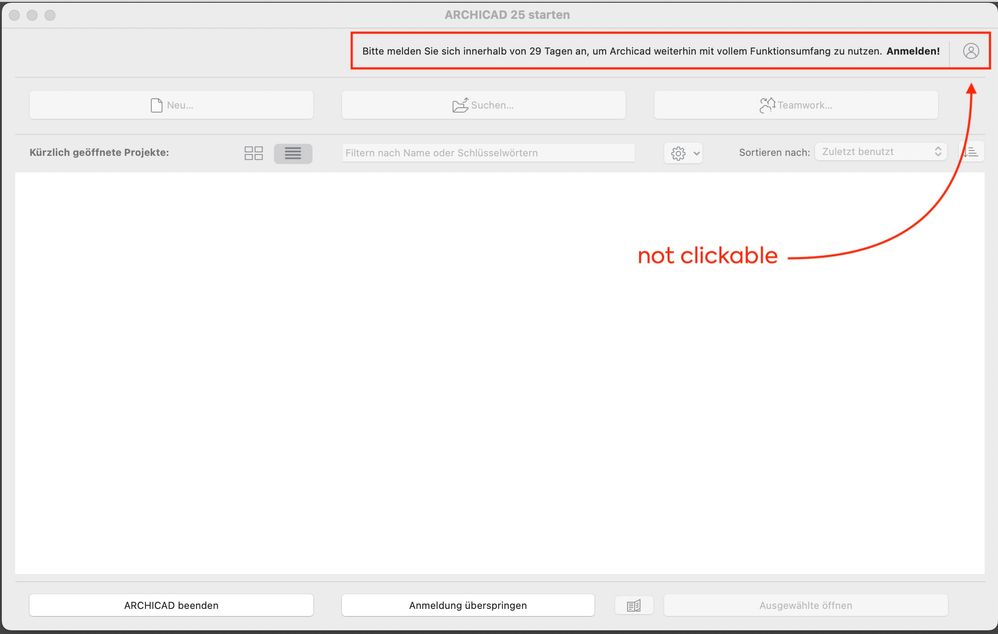The width and height of the screenshot is (998, 634).
Task: Click the Ausgewählte öffnen button
Action: tap(806, 605)
